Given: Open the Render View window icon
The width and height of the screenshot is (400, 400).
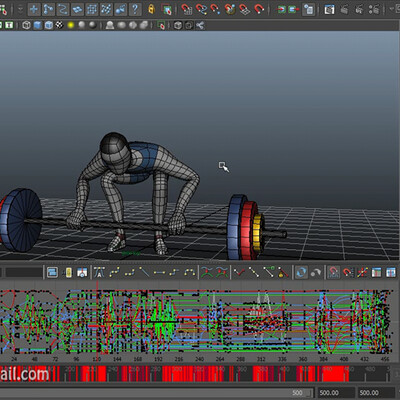Looking at the screenshot, I should click(x=329, y=9).
